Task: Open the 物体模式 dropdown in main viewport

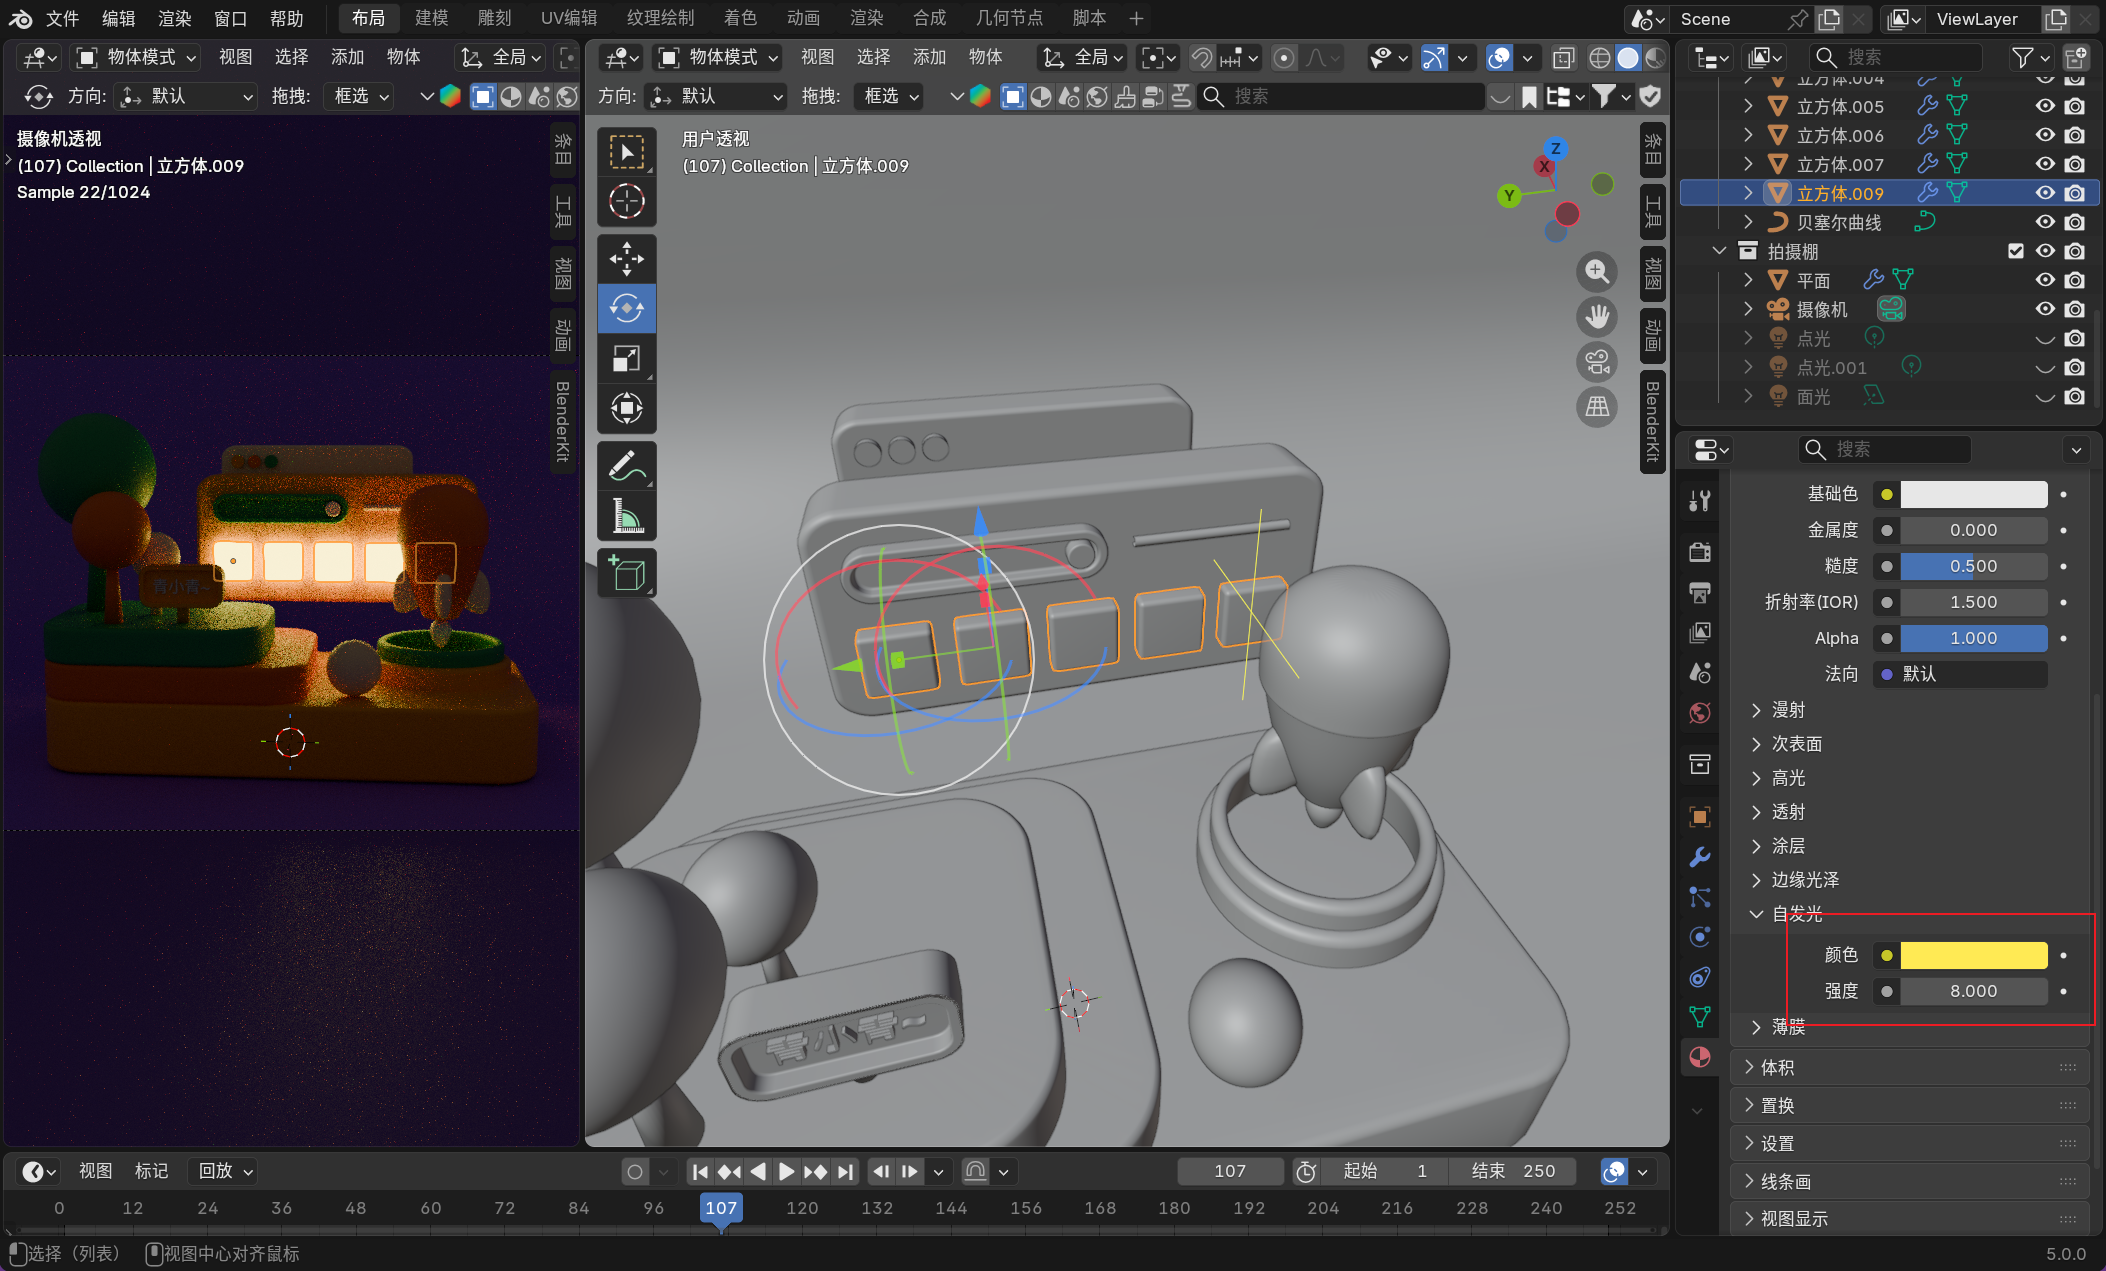Action: coord(719,58)
